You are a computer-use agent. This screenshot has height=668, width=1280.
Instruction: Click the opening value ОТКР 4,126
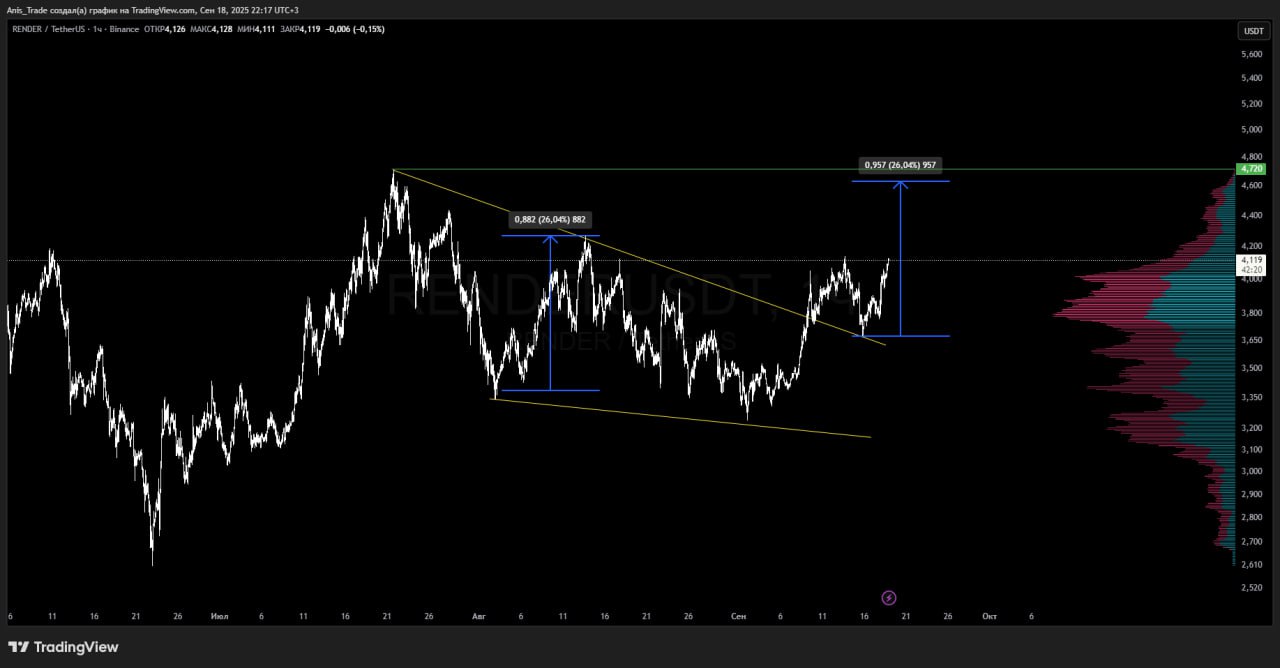click(164, 29)
